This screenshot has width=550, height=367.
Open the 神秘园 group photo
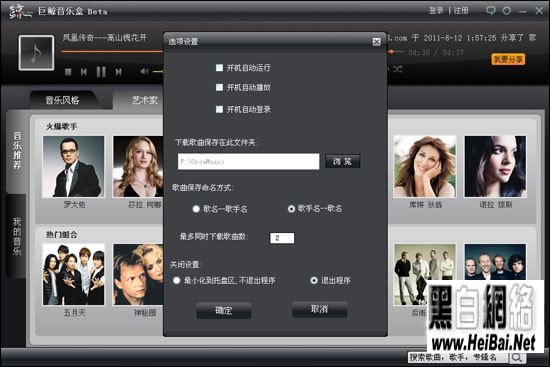click(138, 274)
